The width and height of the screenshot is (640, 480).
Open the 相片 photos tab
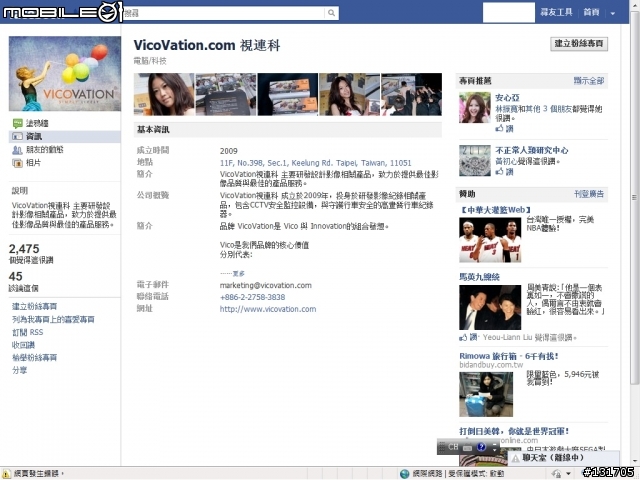pos(33,162)
